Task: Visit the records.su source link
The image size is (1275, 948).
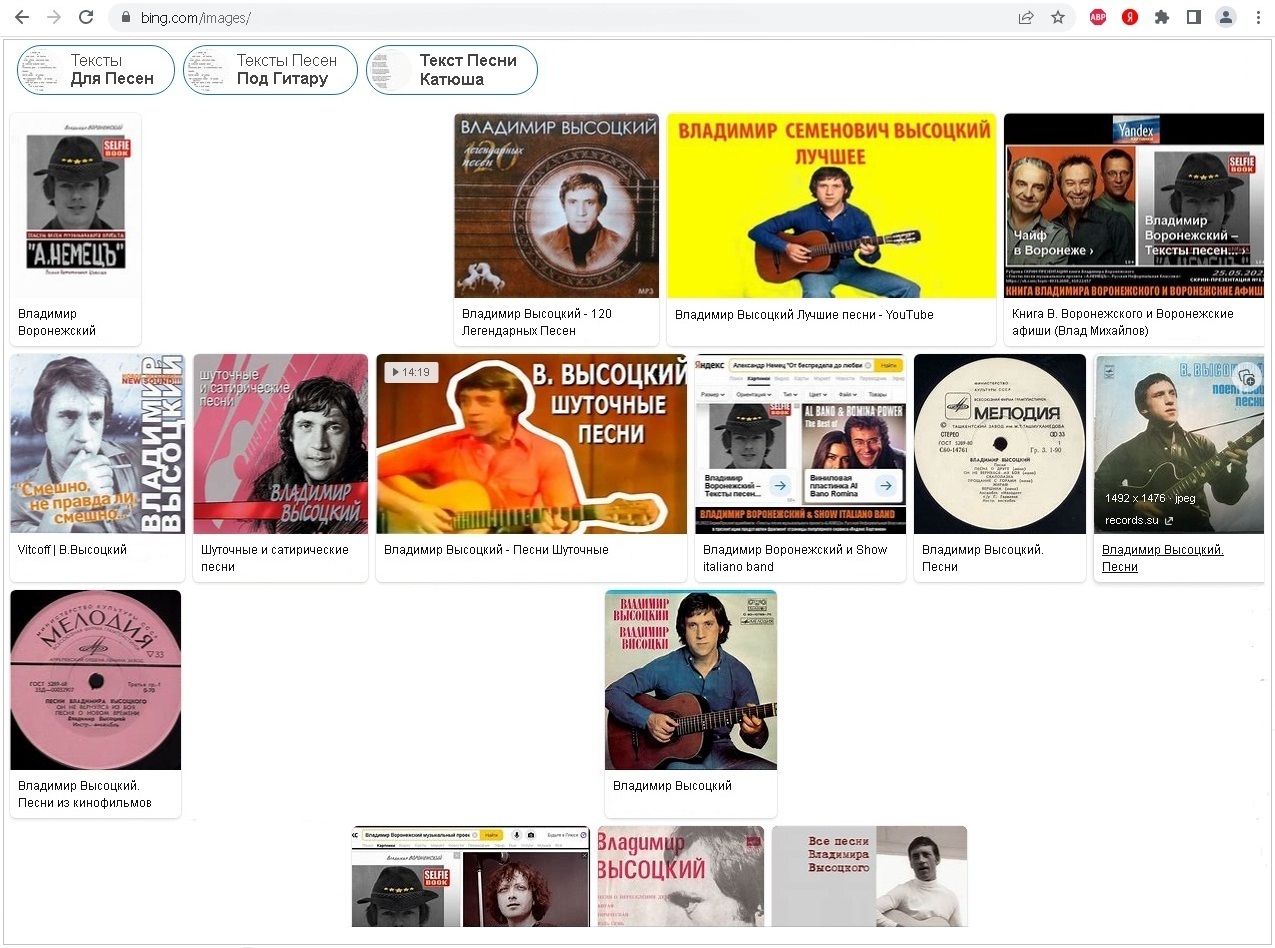Action: (x=1139, y=520)
